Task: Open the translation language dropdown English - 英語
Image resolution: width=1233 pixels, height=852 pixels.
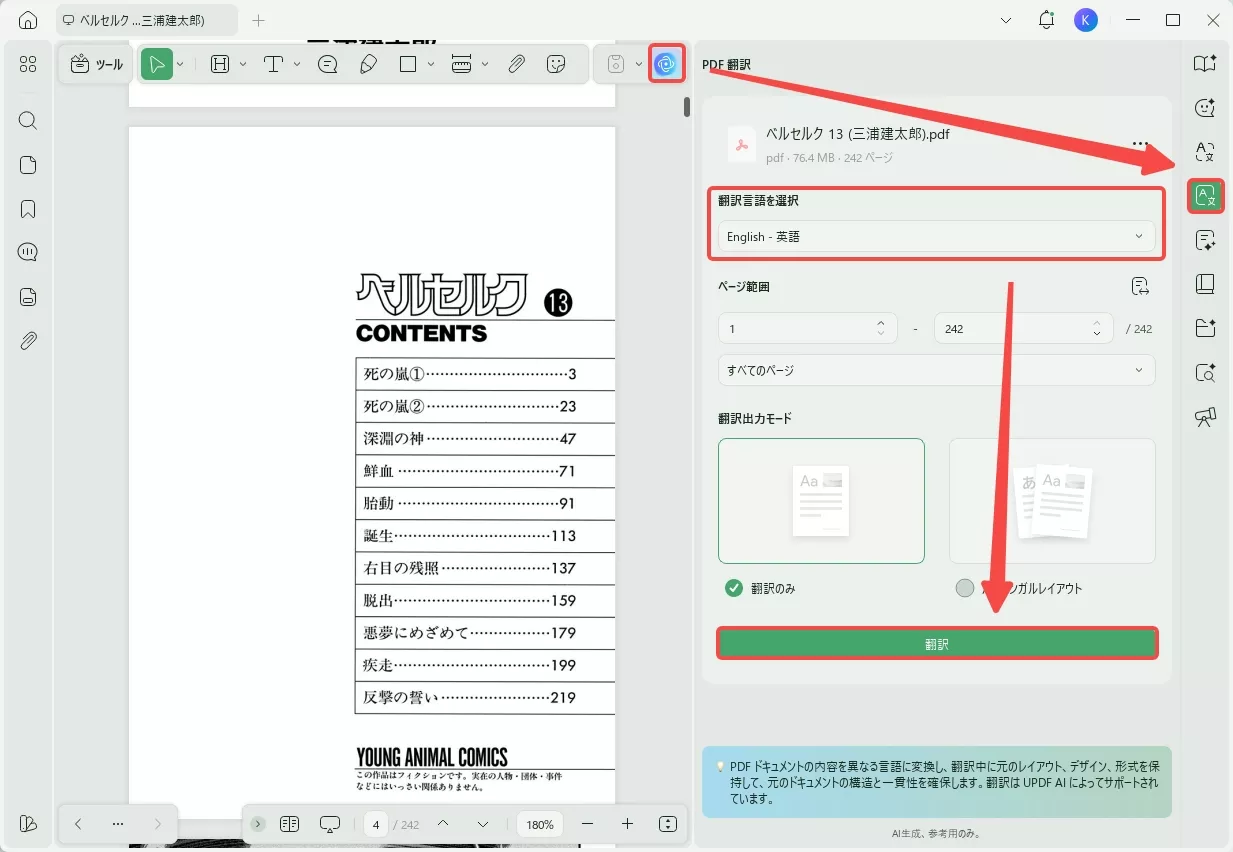Action: (x=936, y=237)
